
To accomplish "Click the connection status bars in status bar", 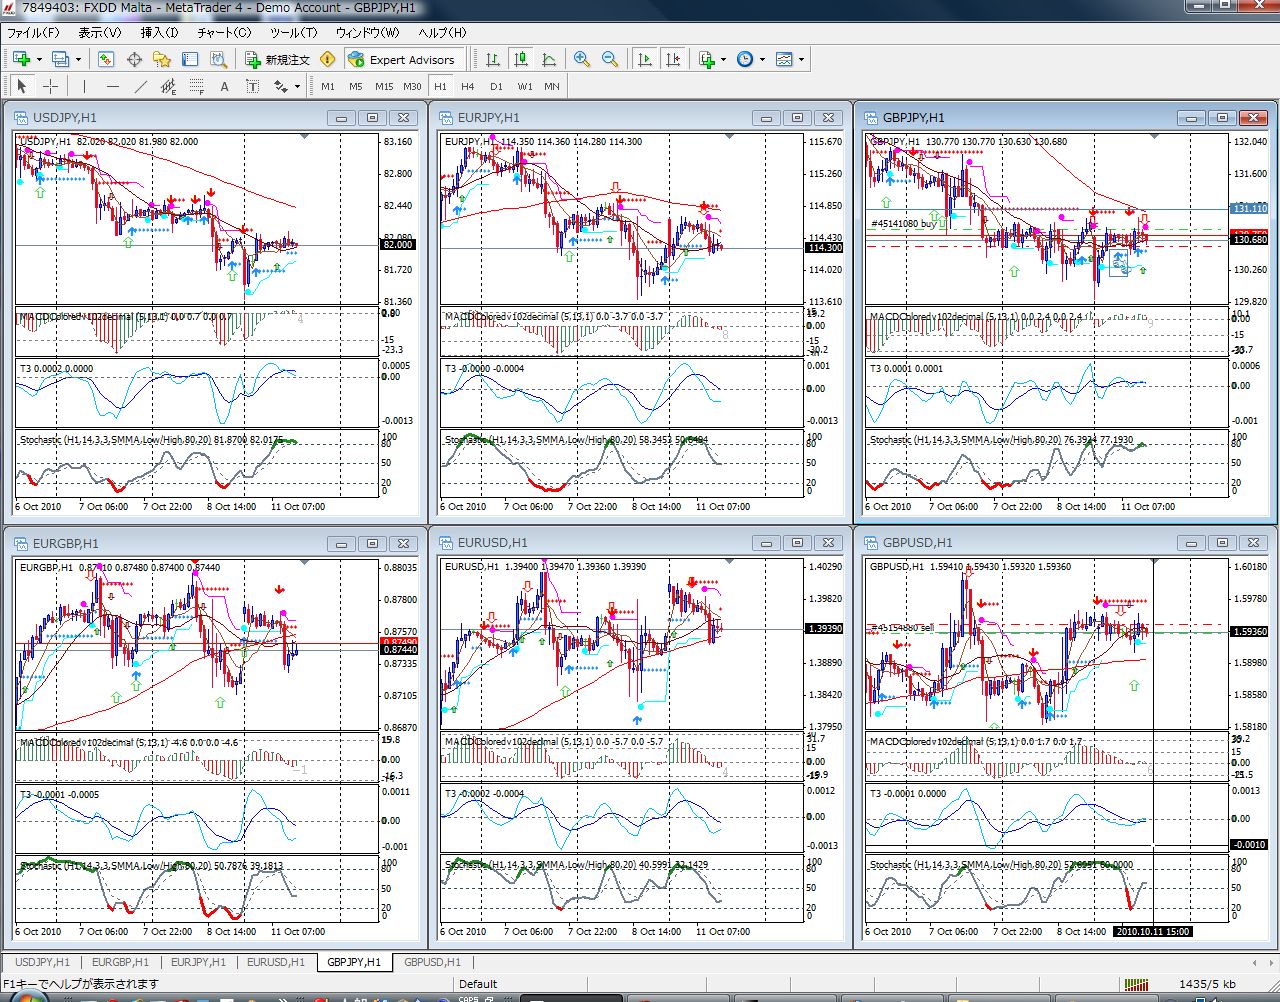I will click(x=1135, y=984).
